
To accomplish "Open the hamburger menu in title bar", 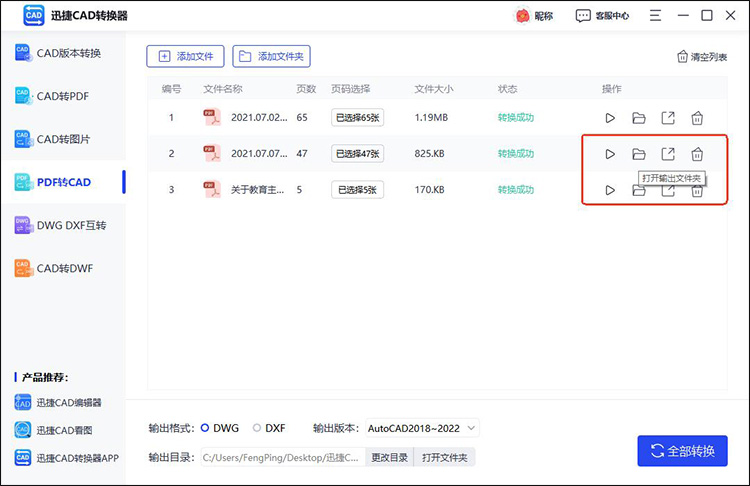I will pos(655,16).
